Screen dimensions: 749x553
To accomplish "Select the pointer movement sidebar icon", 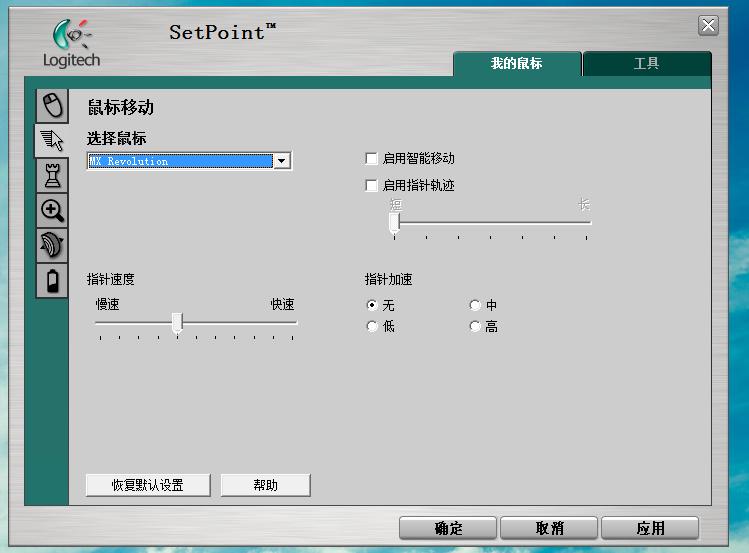I will click(52, 140).
